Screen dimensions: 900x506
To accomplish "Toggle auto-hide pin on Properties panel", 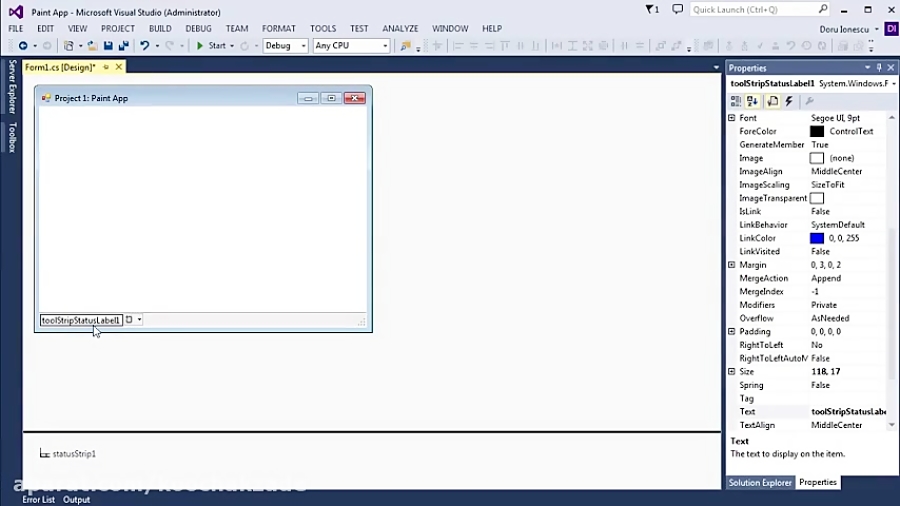I will coord(879,68).
